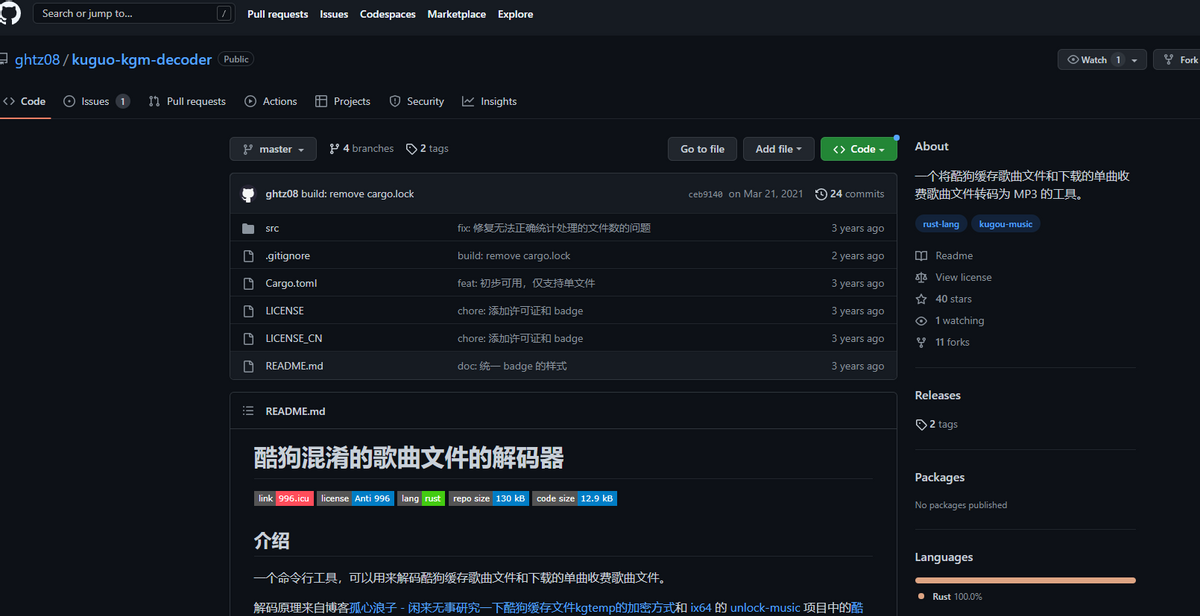Click the GitHub logo icon
Image resolution: width=1200 pixels, height=616 pixels.
point(9,13)
